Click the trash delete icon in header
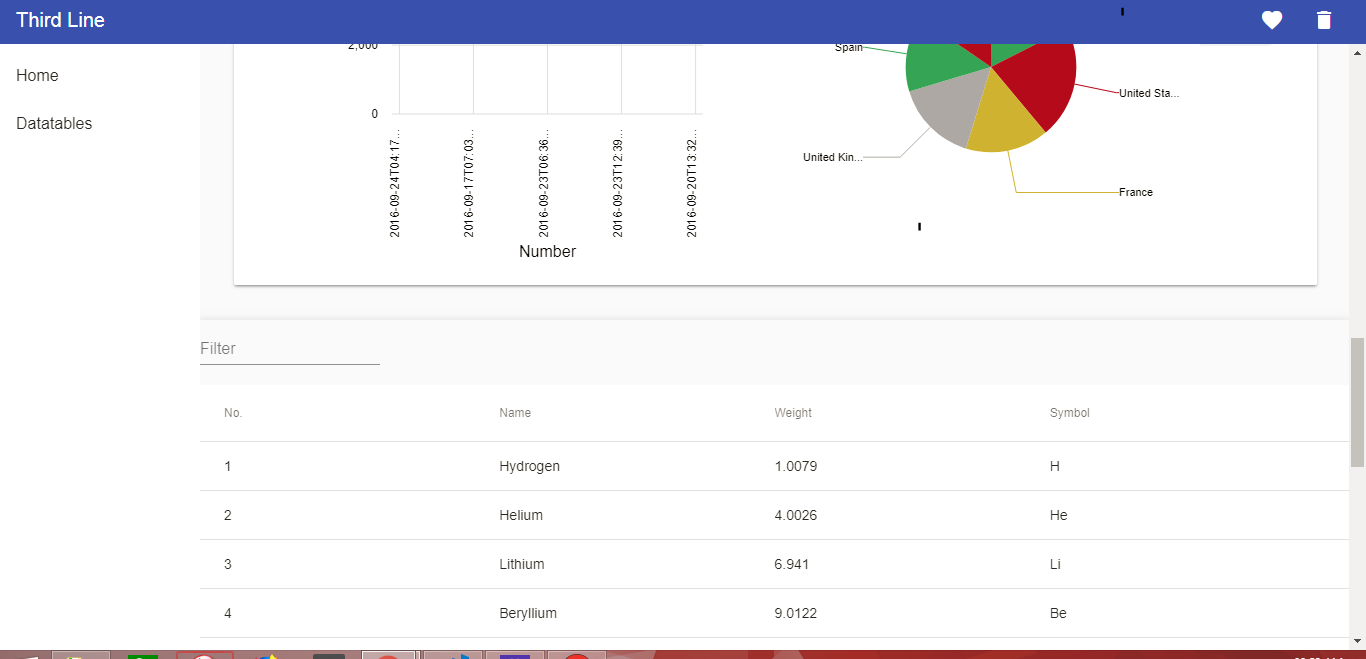 [1324, 20]
